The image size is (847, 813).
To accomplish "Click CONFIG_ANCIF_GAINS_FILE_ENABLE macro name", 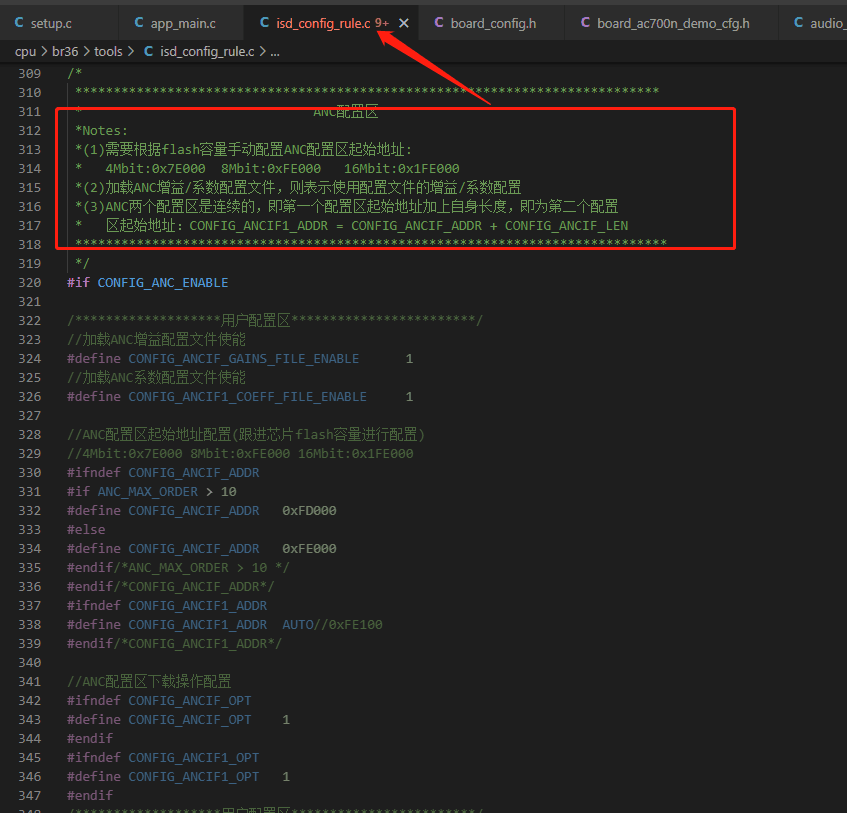I will (x=244, y=359).
